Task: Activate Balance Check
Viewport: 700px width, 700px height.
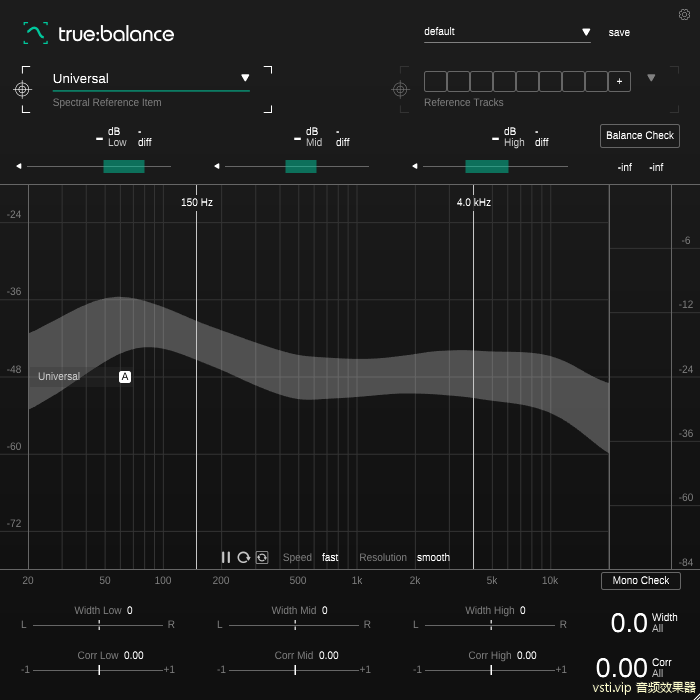Action: click(x=640, y=136)
